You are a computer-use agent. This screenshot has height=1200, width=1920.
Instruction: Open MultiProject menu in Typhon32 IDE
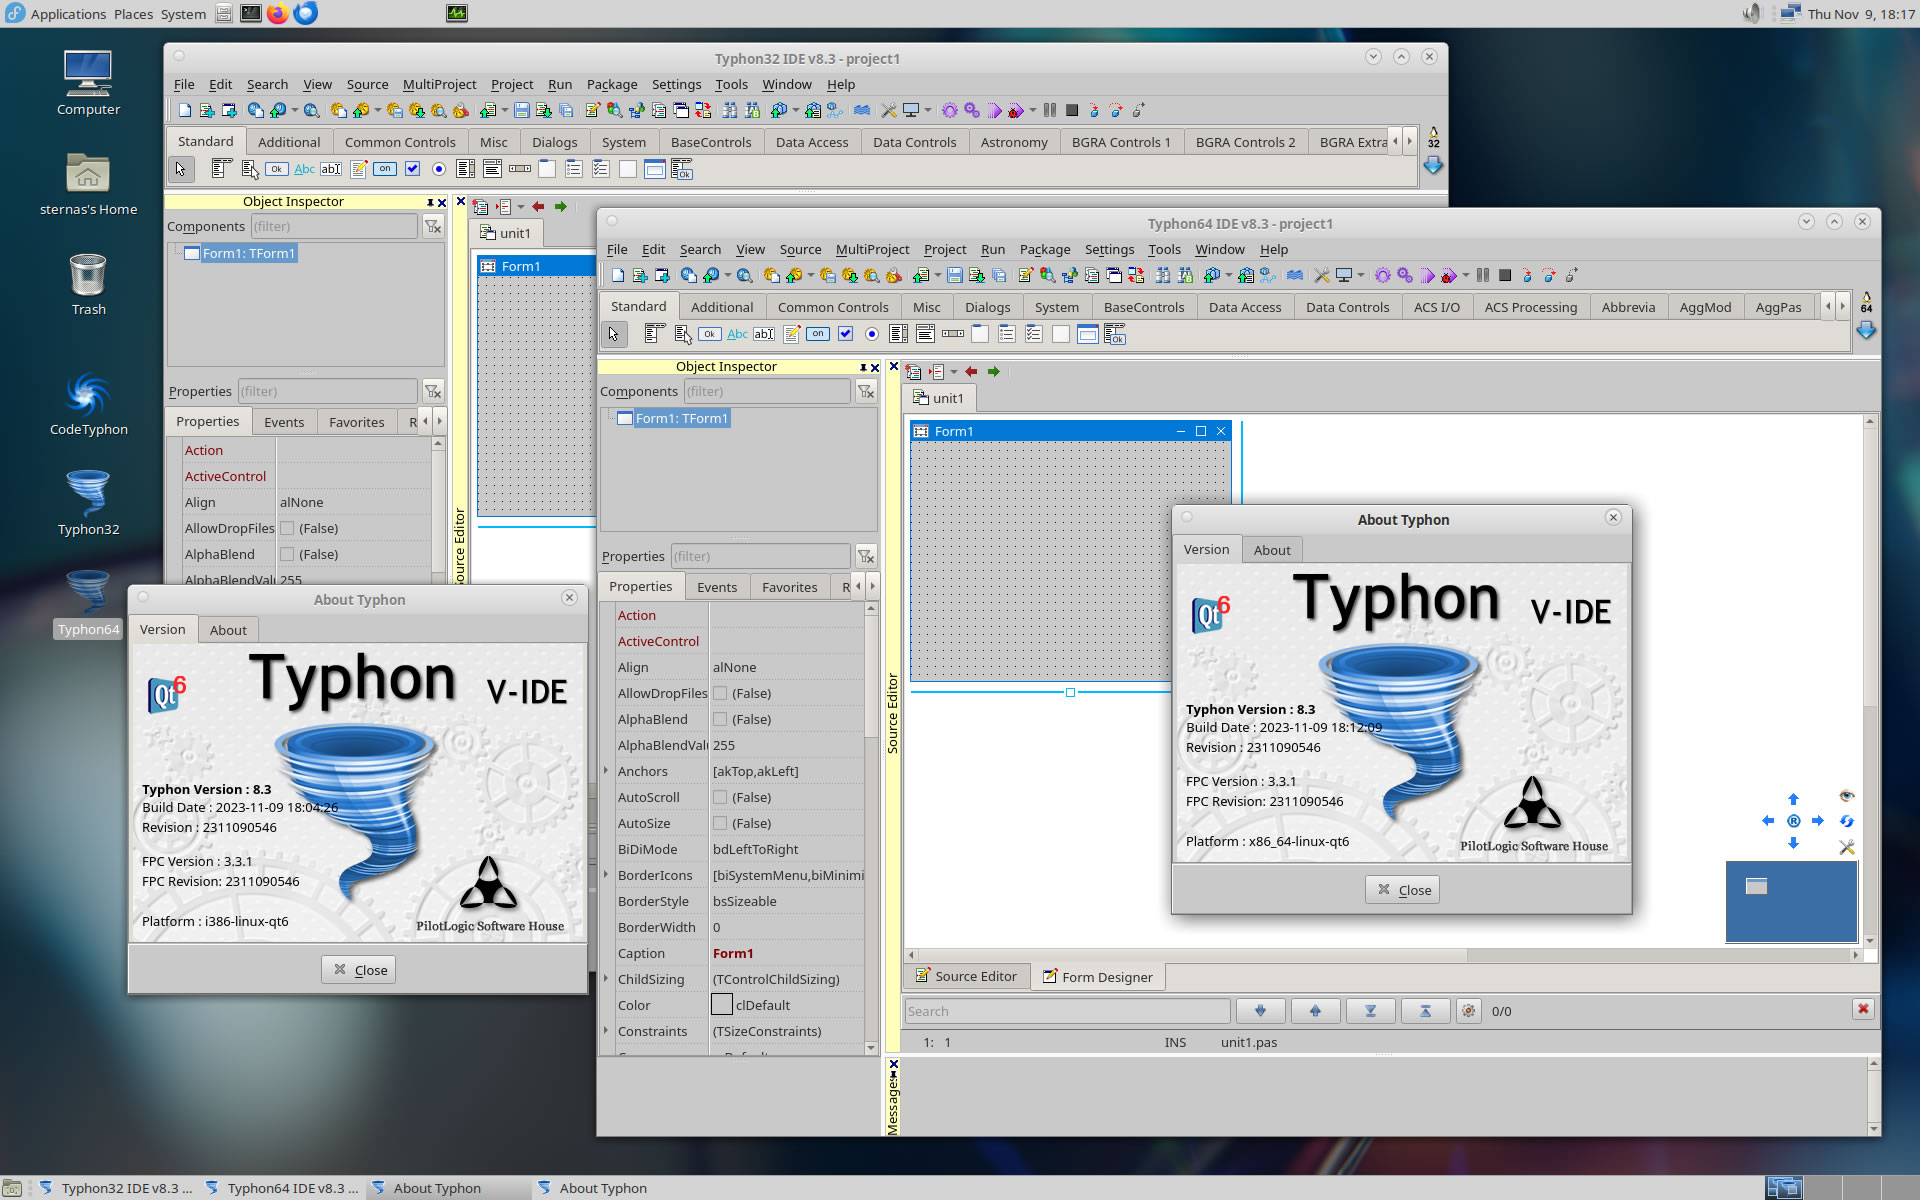[x=439, y=84]
